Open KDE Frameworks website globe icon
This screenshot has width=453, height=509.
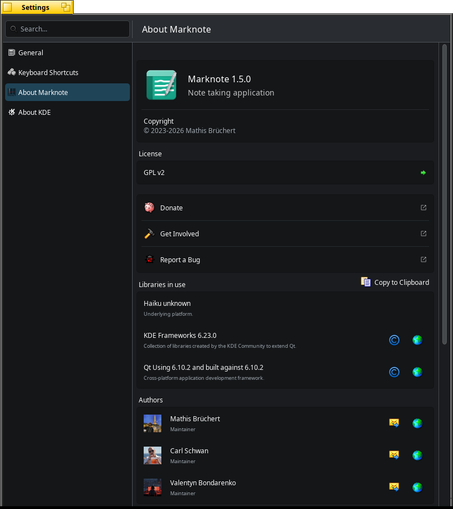point(417,340)
